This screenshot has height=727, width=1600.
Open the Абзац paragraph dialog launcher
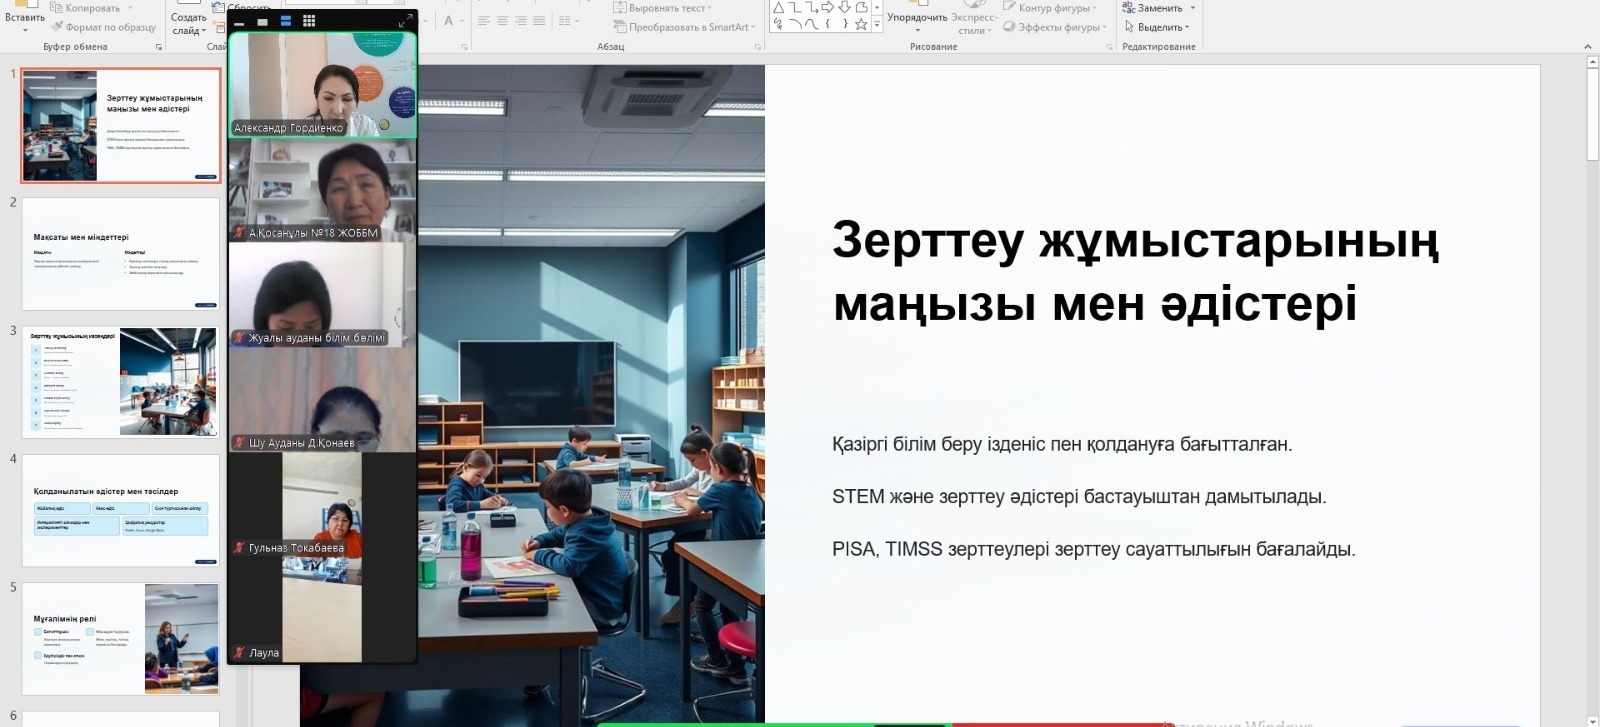click(x=757, y=47)
